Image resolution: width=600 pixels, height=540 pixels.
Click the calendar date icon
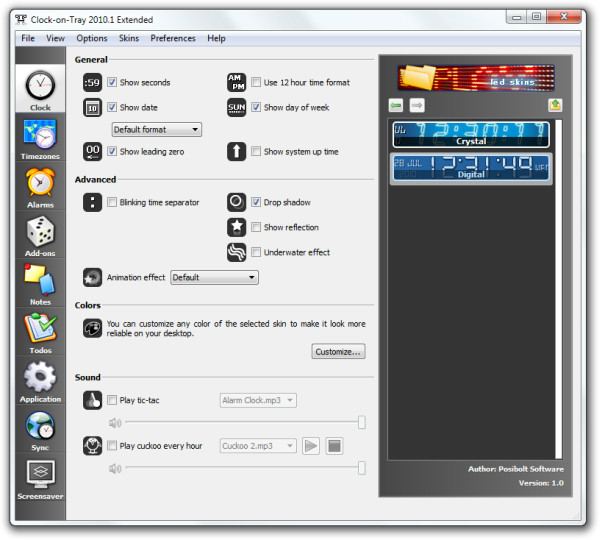pos(93,108)
